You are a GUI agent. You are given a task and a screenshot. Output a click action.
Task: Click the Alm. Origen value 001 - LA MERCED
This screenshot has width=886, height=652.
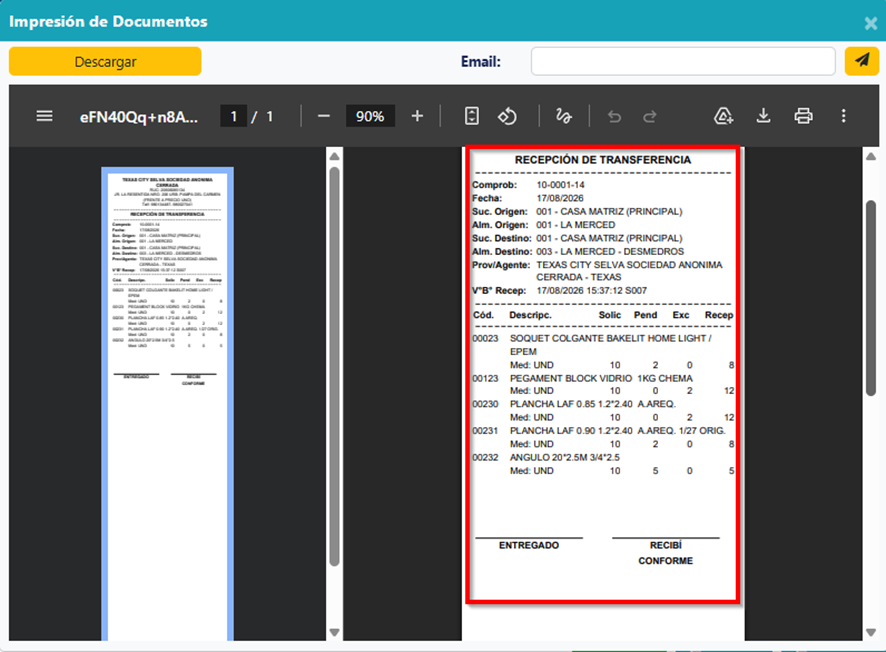(x=576, y=225)
